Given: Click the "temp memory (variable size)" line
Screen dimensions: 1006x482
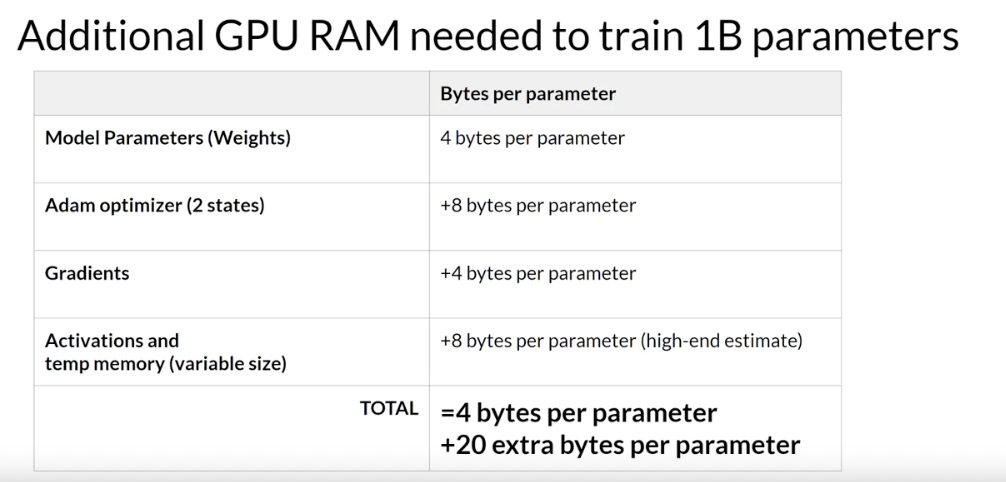Looking at the screenshot, I should (x=166, y=363).
